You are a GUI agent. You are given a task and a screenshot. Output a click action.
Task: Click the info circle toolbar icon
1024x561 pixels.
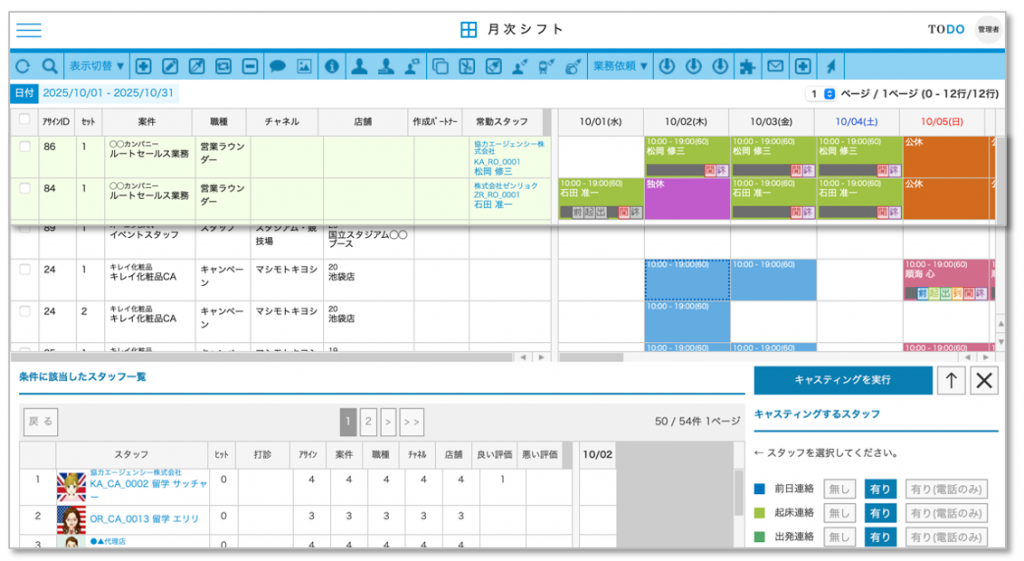[332, 66]
